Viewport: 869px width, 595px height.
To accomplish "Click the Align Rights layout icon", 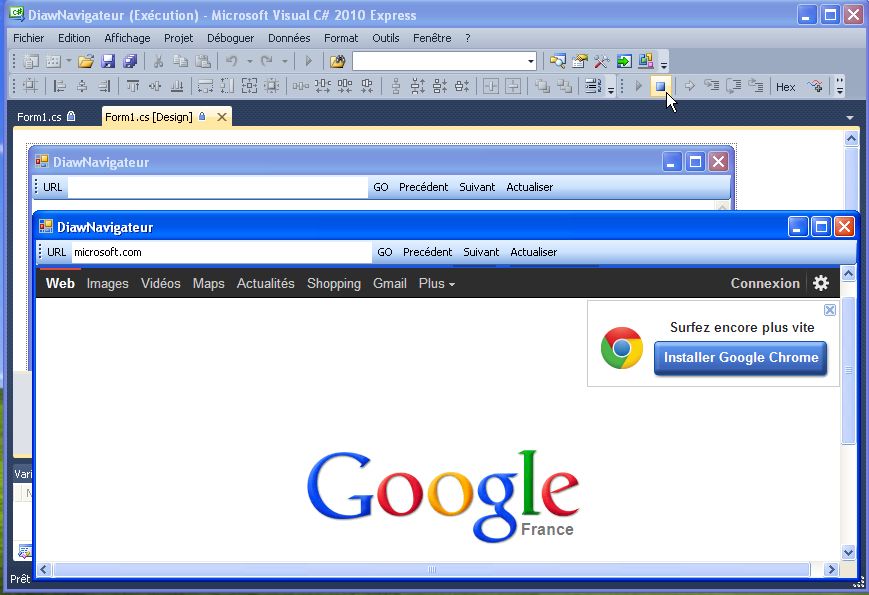I will 104,86.
